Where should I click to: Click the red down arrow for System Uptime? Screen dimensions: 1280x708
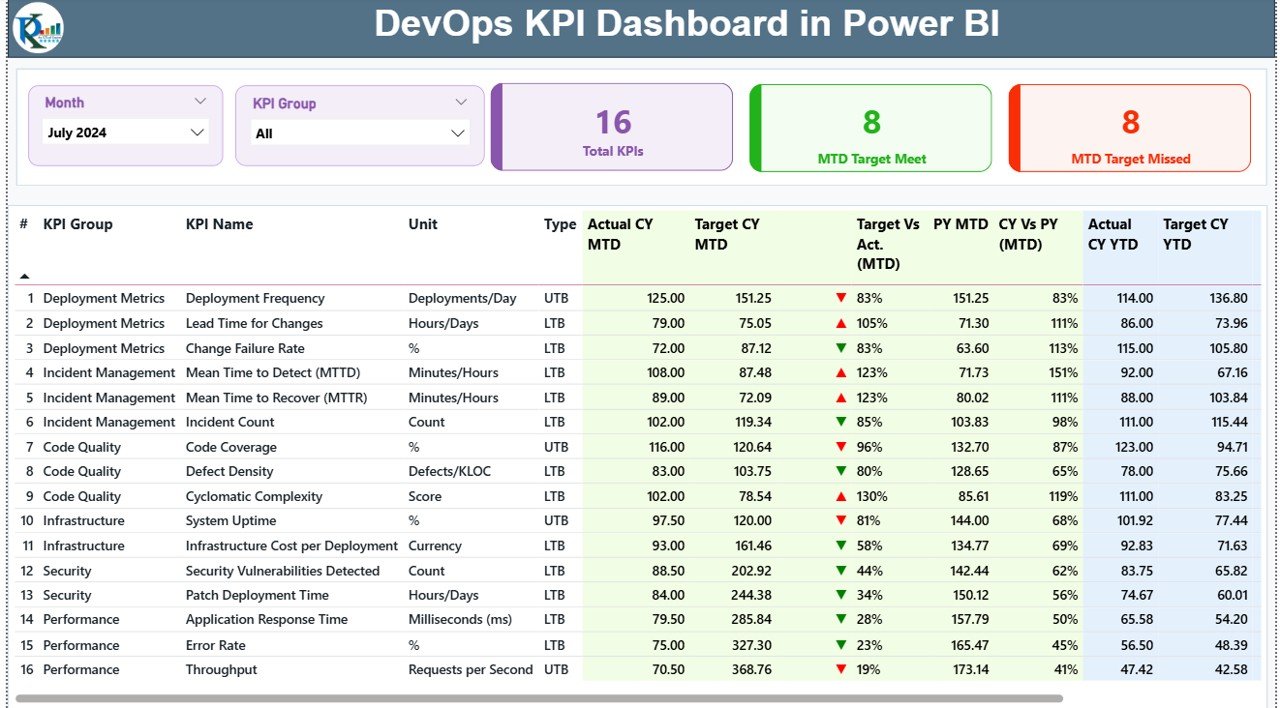tap(841, 521)
